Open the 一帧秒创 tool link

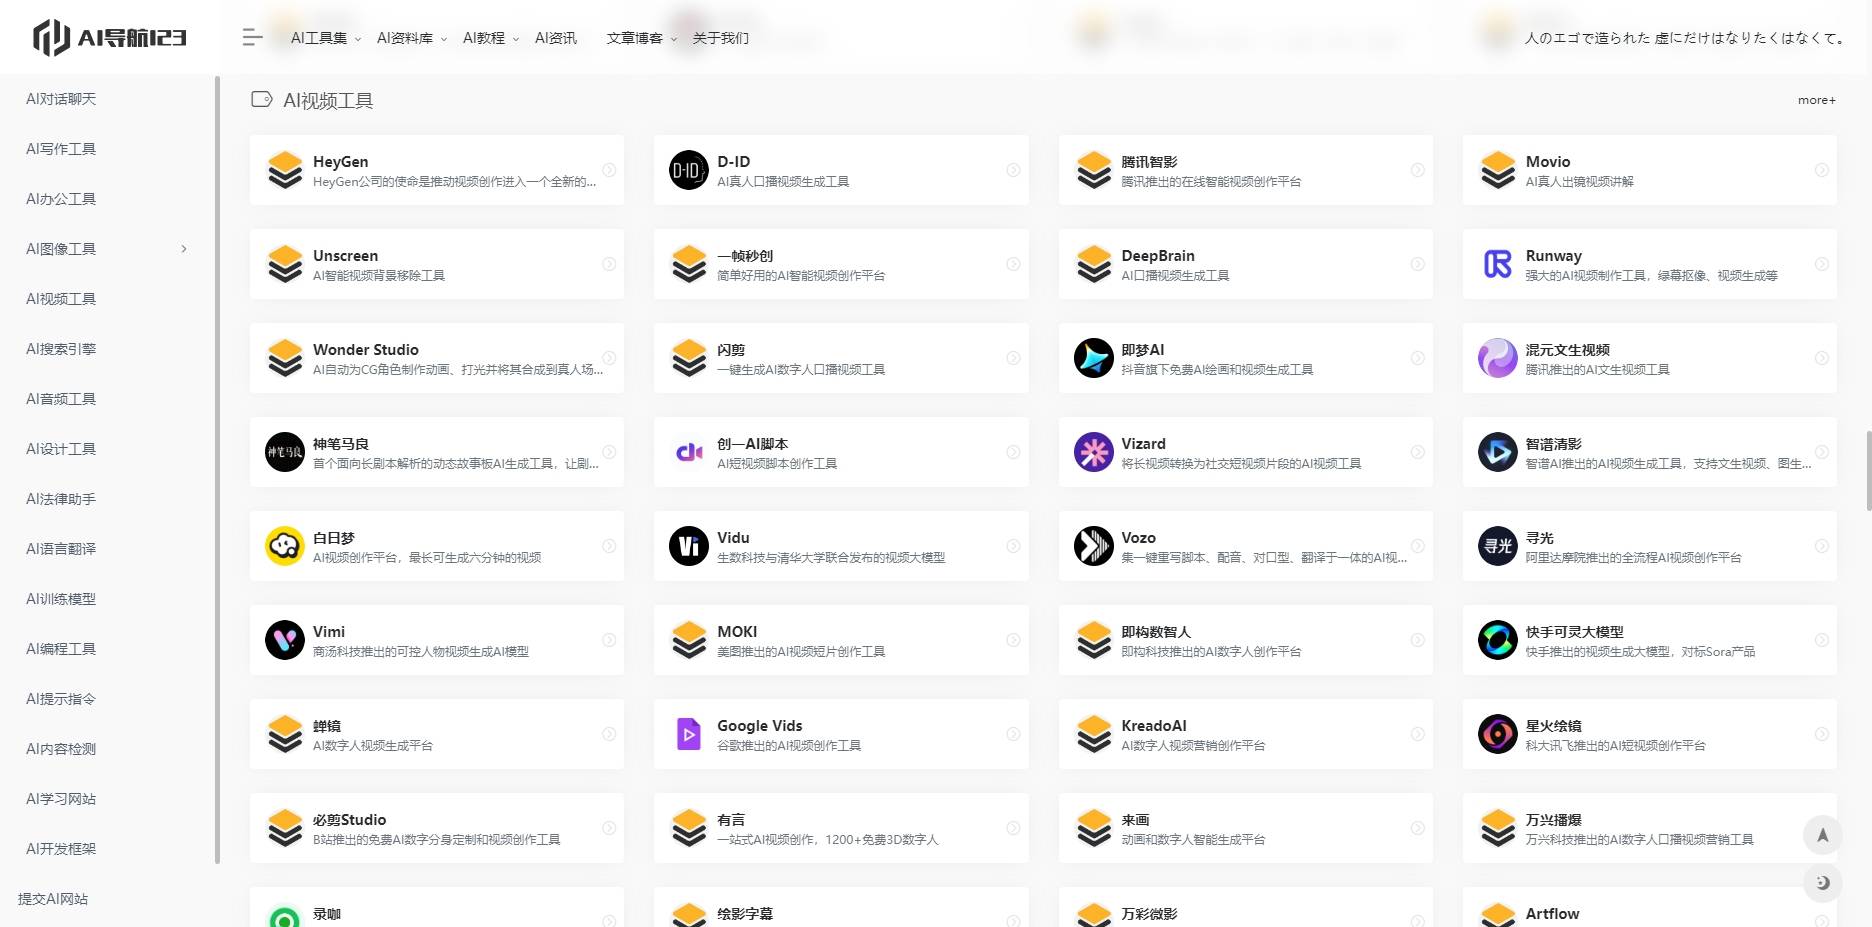pos(841,264)
